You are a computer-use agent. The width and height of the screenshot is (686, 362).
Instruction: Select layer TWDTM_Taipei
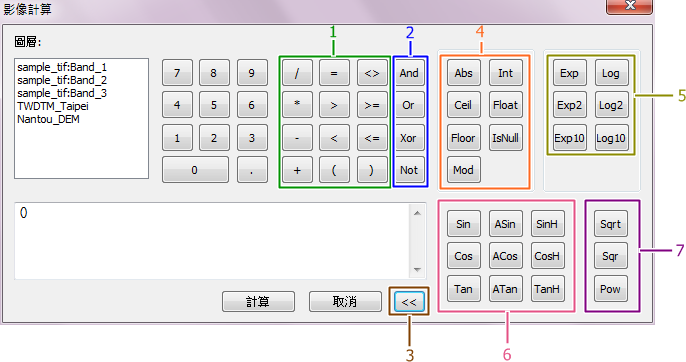point(53,106)
